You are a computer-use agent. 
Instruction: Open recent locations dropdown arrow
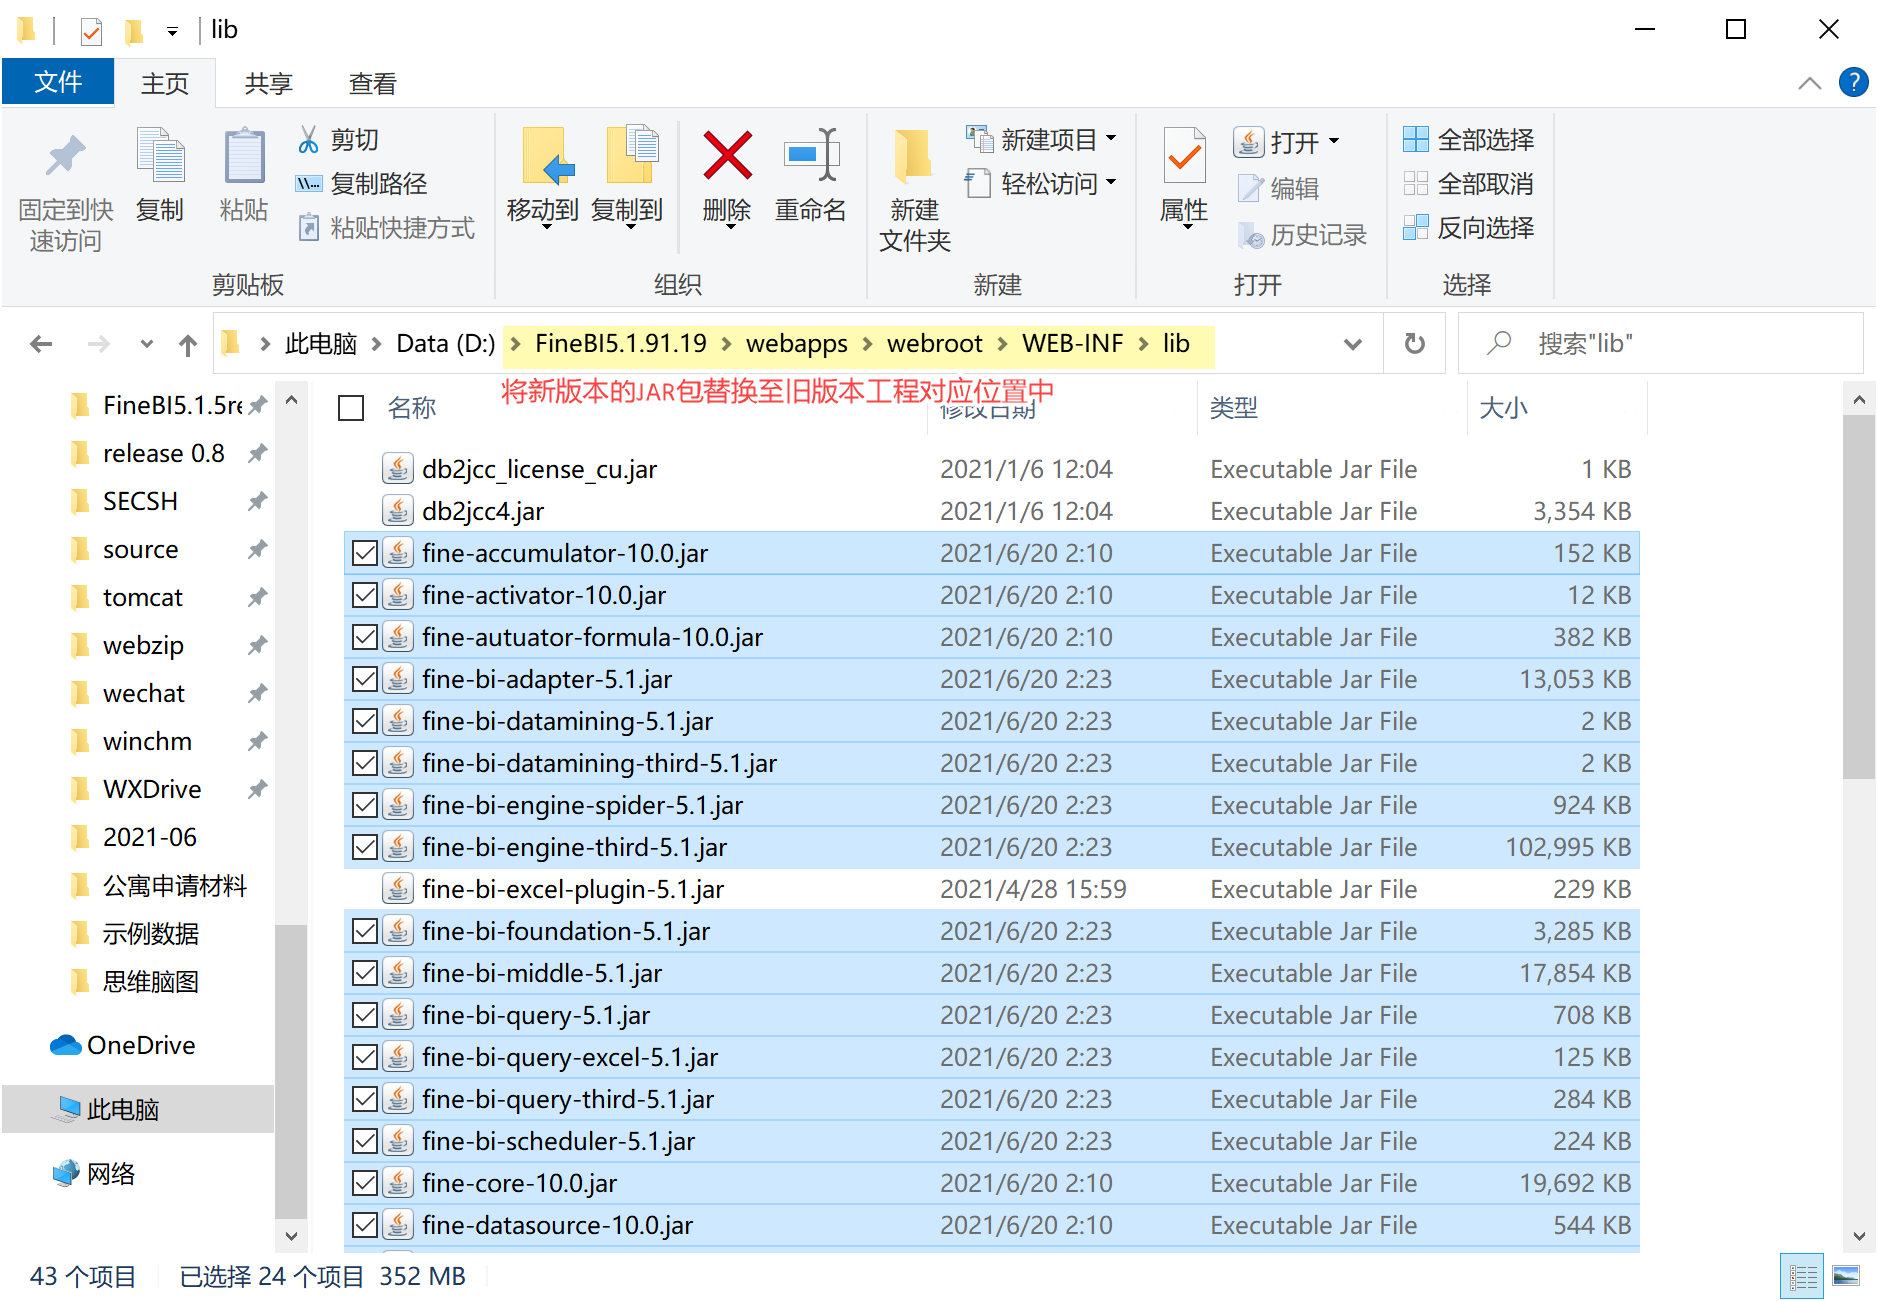point(147,344)
